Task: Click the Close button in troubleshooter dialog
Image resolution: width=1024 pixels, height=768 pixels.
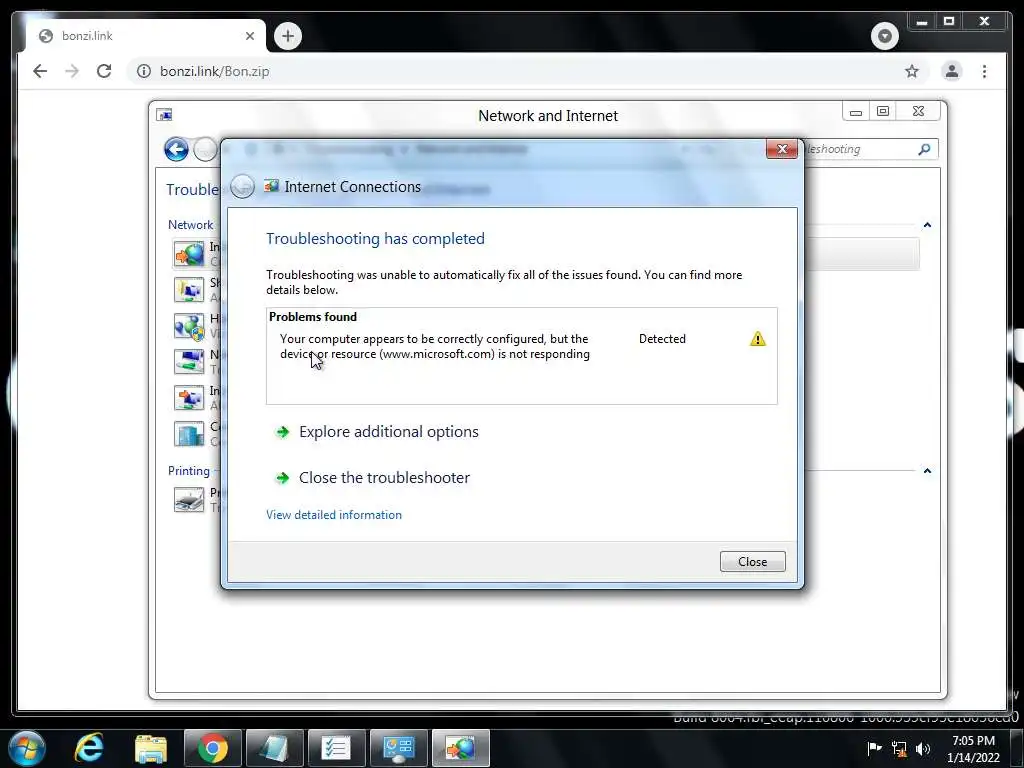Action: [752, 562]
